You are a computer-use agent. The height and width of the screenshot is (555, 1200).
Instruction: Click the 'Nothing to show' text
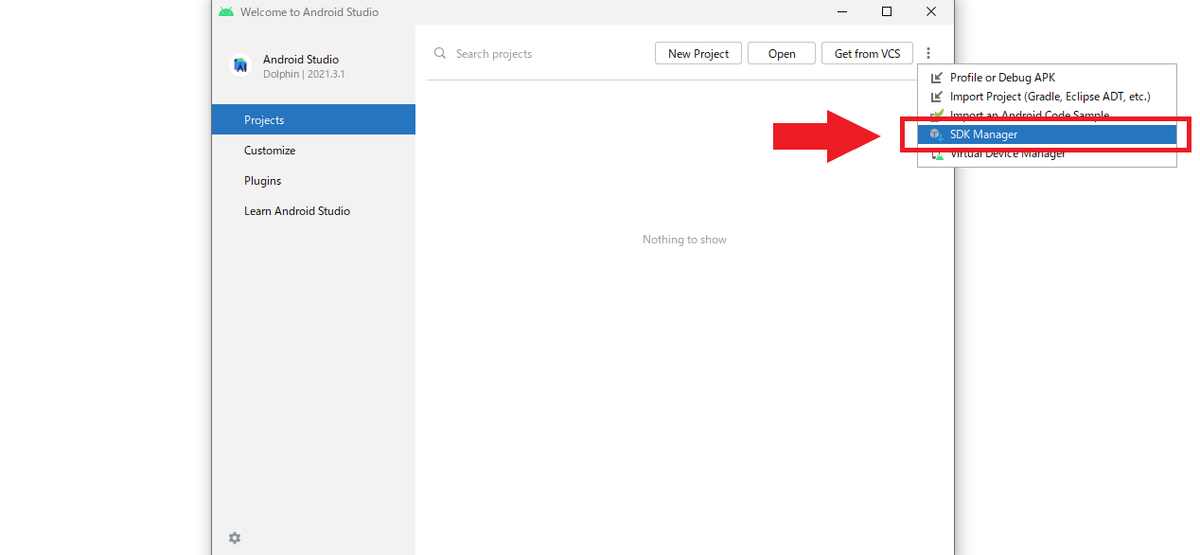click(685, 240)
